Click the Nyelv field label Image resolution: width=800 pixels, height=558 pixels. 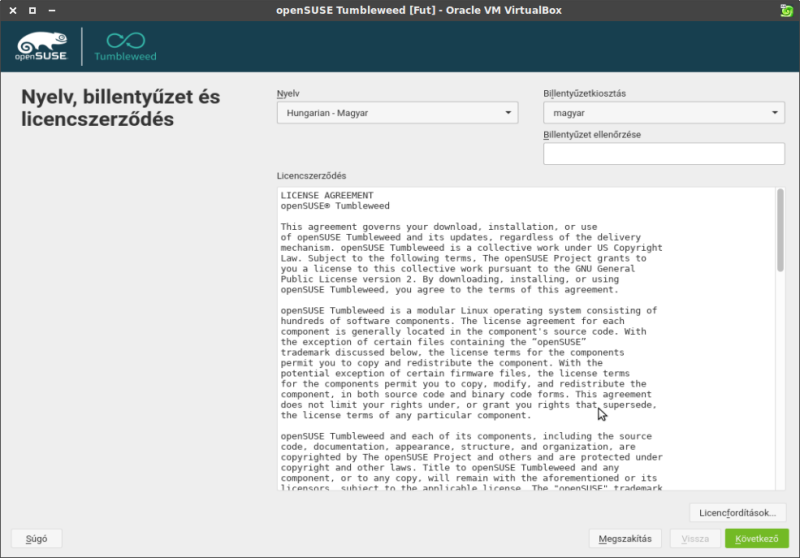coord(288,94)
